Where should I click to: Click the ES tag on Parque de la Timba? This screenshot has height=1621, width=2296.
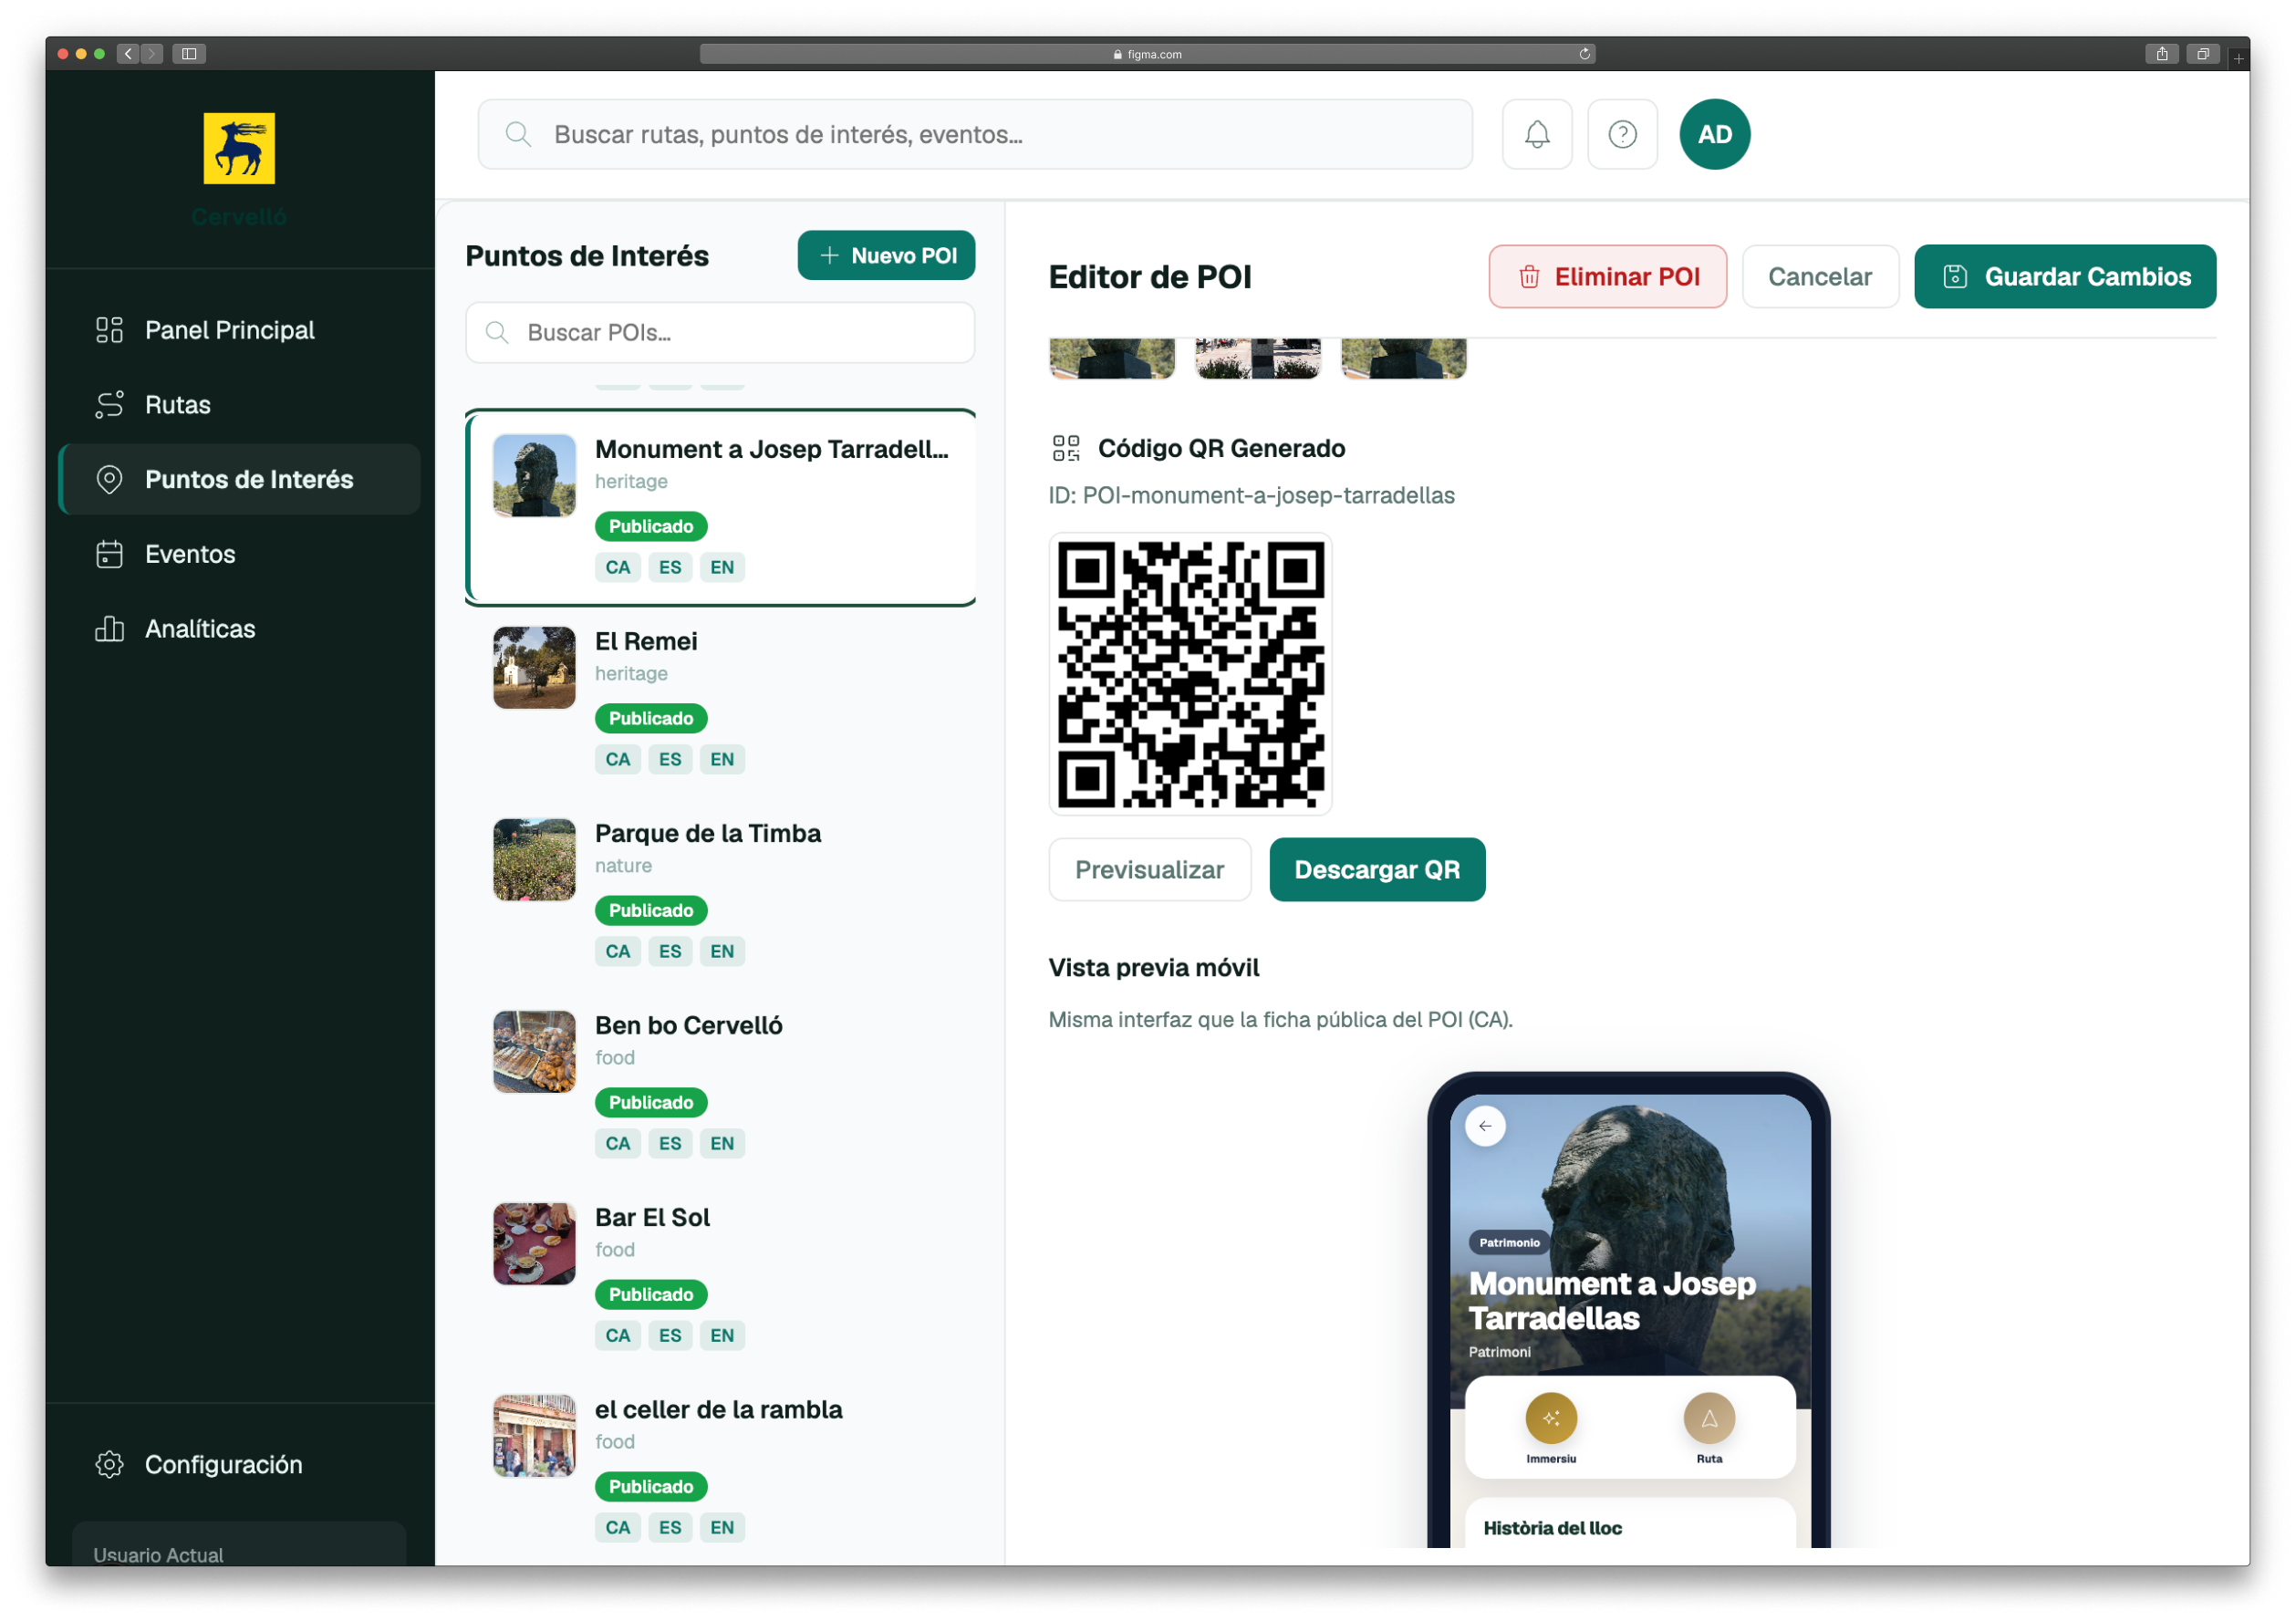coord(670,951)
